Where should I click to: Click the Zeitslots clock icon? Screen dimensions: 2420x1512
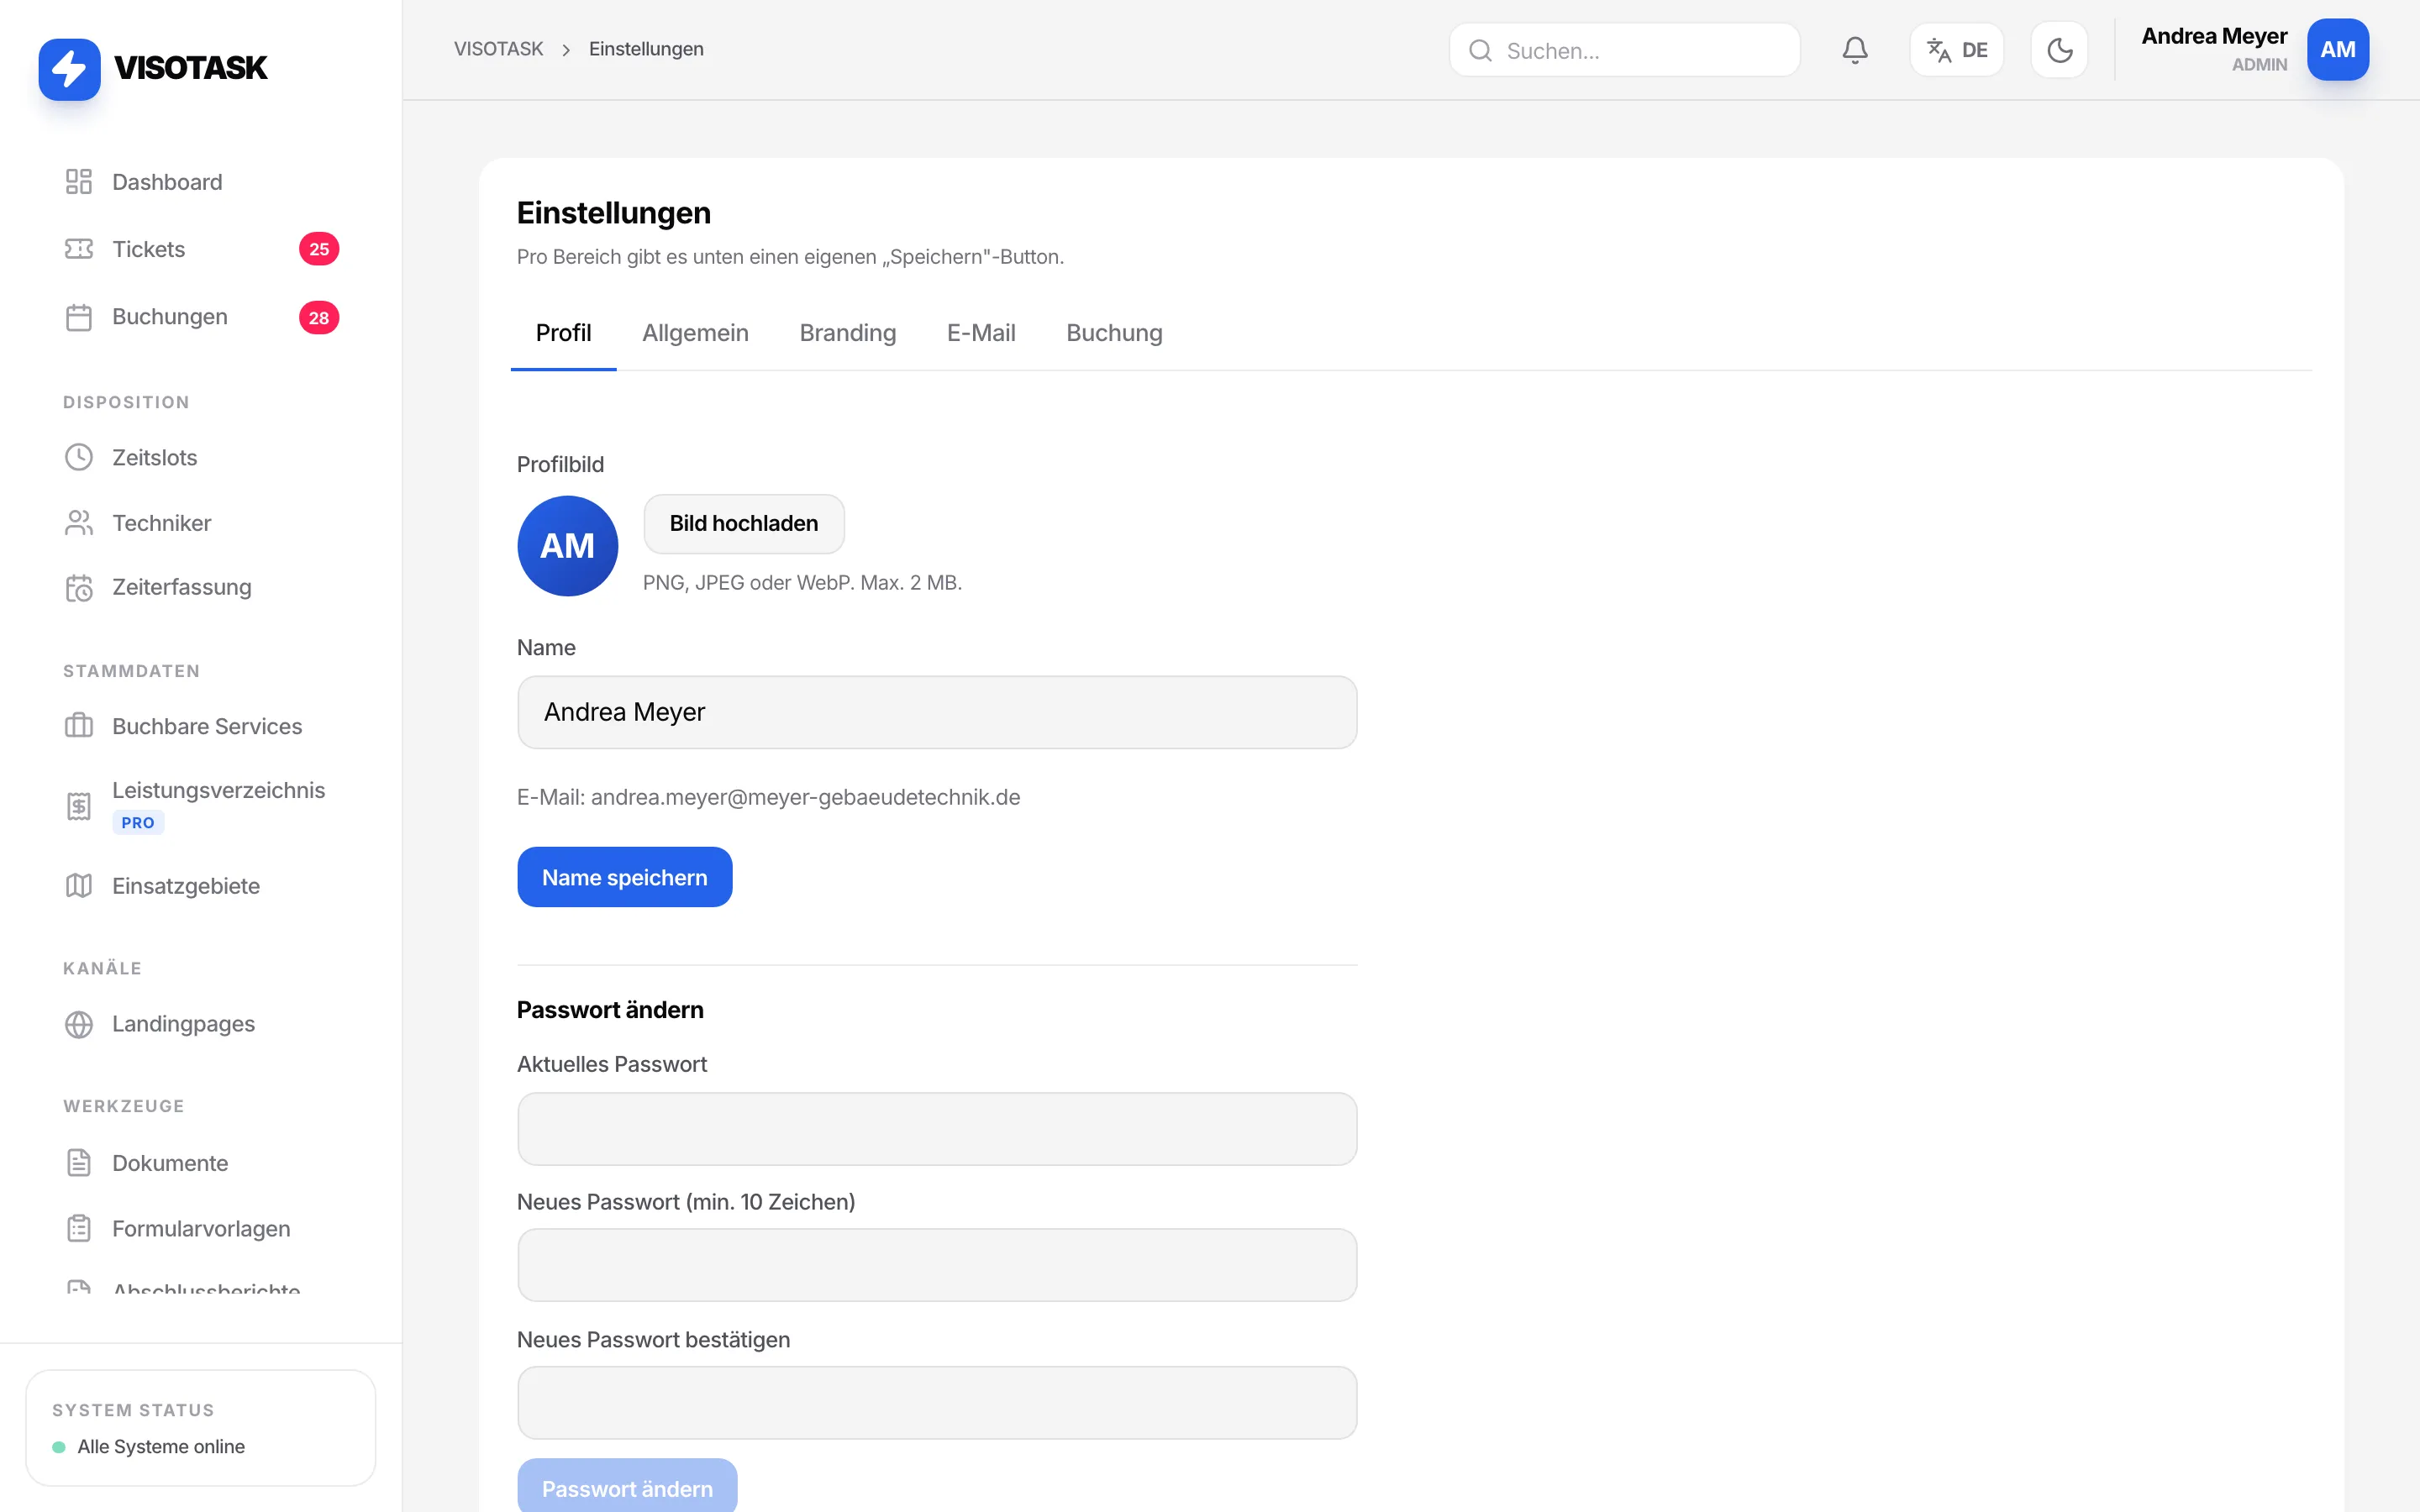pyautogui.click(x=79, y=457)
